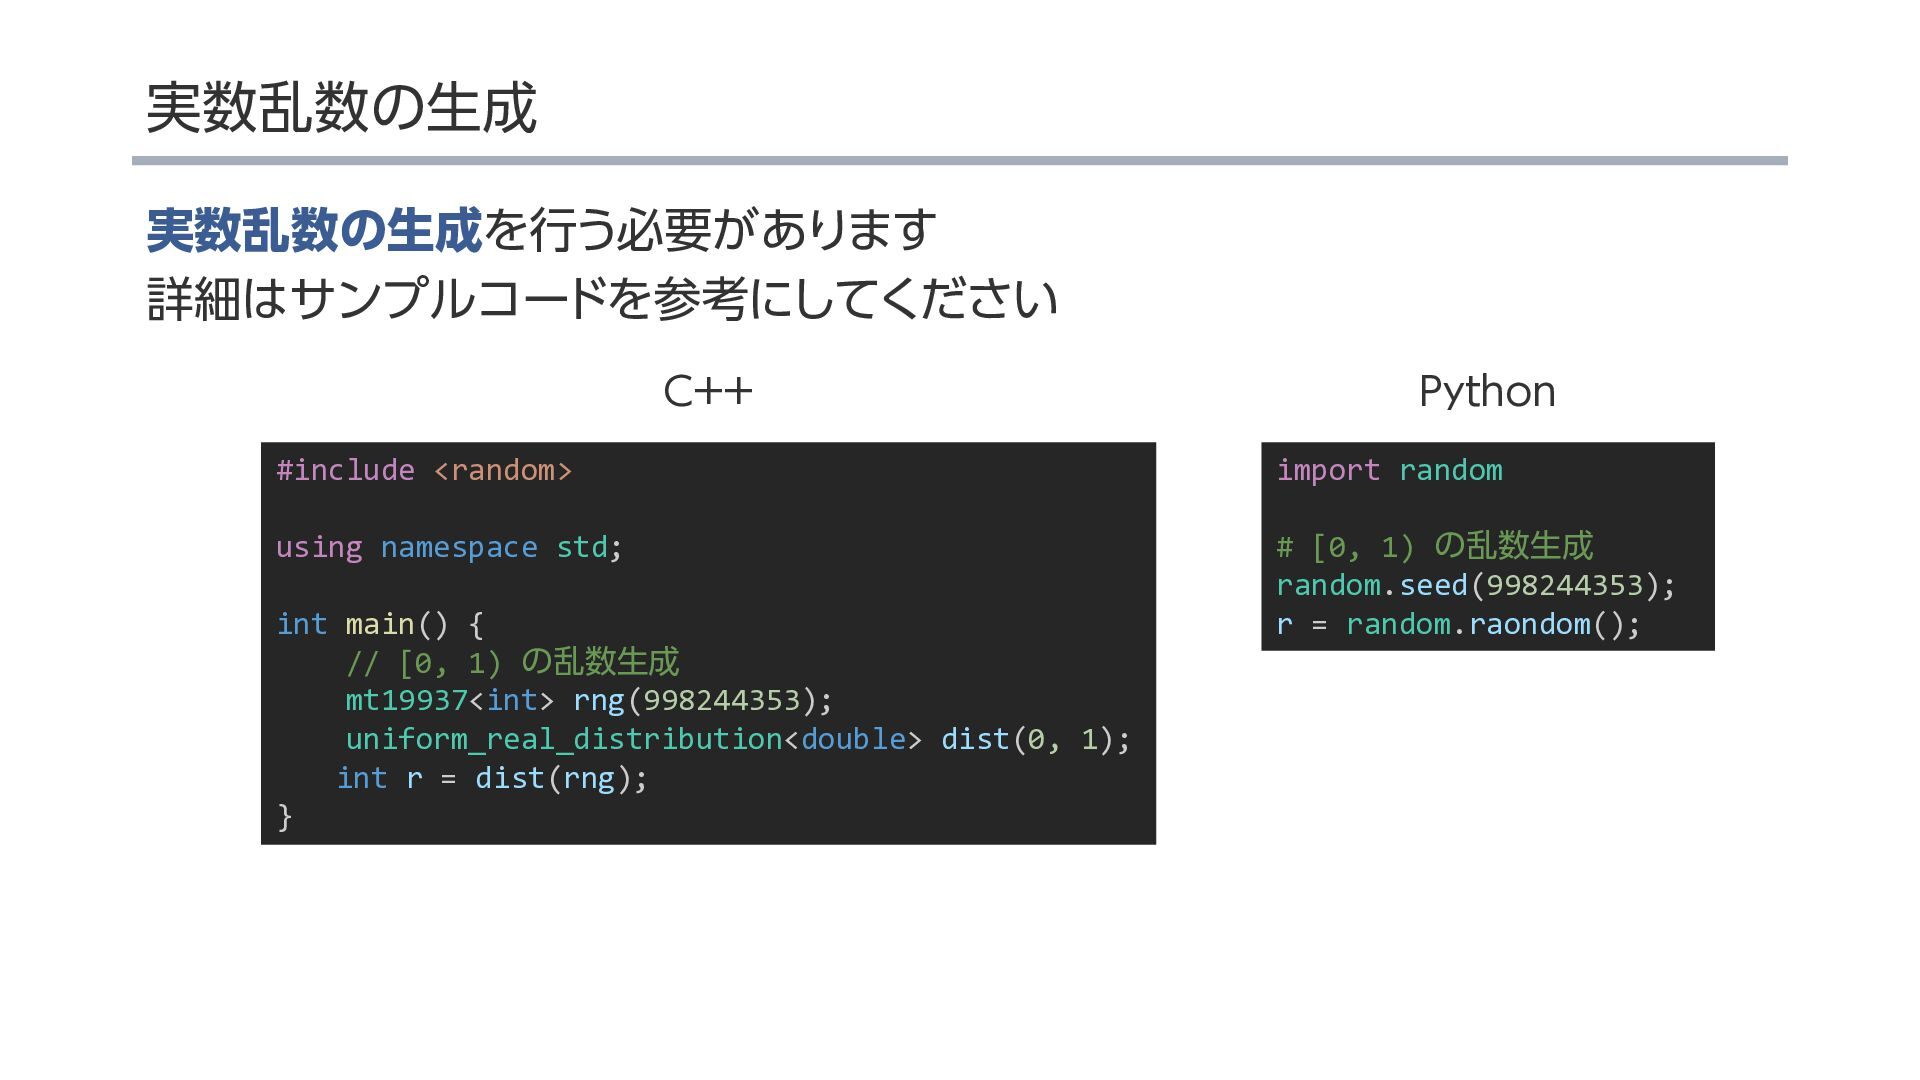Click the text を行う必要があります
Image resolution: width=1920 pixels, height=1080 pixels.
710,230
